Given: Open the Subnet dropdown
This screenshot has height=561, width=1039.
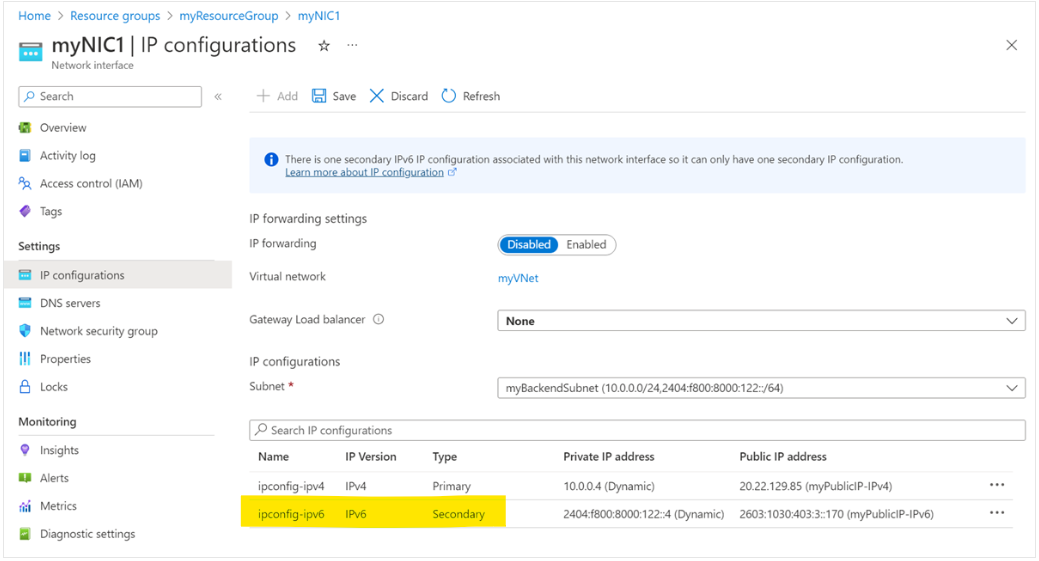Looking at the screenshot, I should 761,388.
